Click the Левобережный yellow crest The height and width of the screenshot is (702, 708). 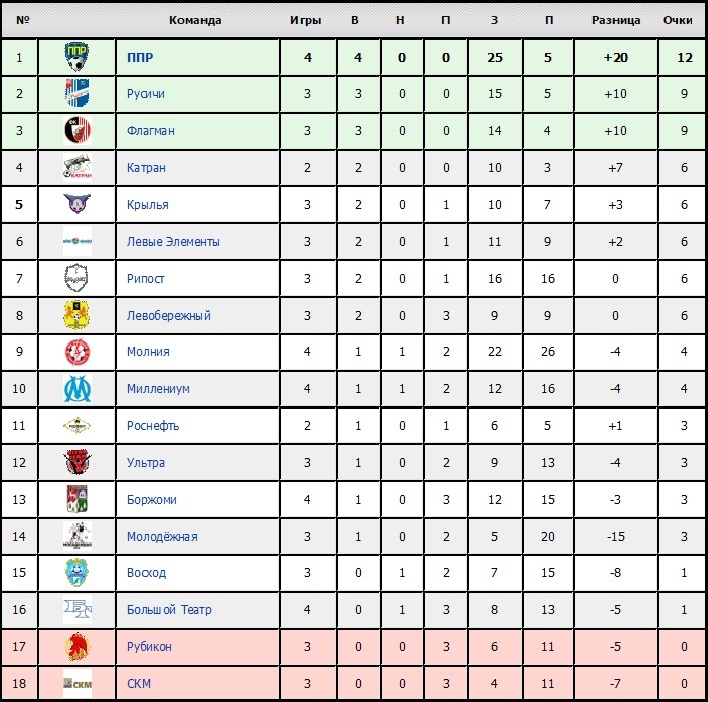pyautogui.click(x=77, y=315)
